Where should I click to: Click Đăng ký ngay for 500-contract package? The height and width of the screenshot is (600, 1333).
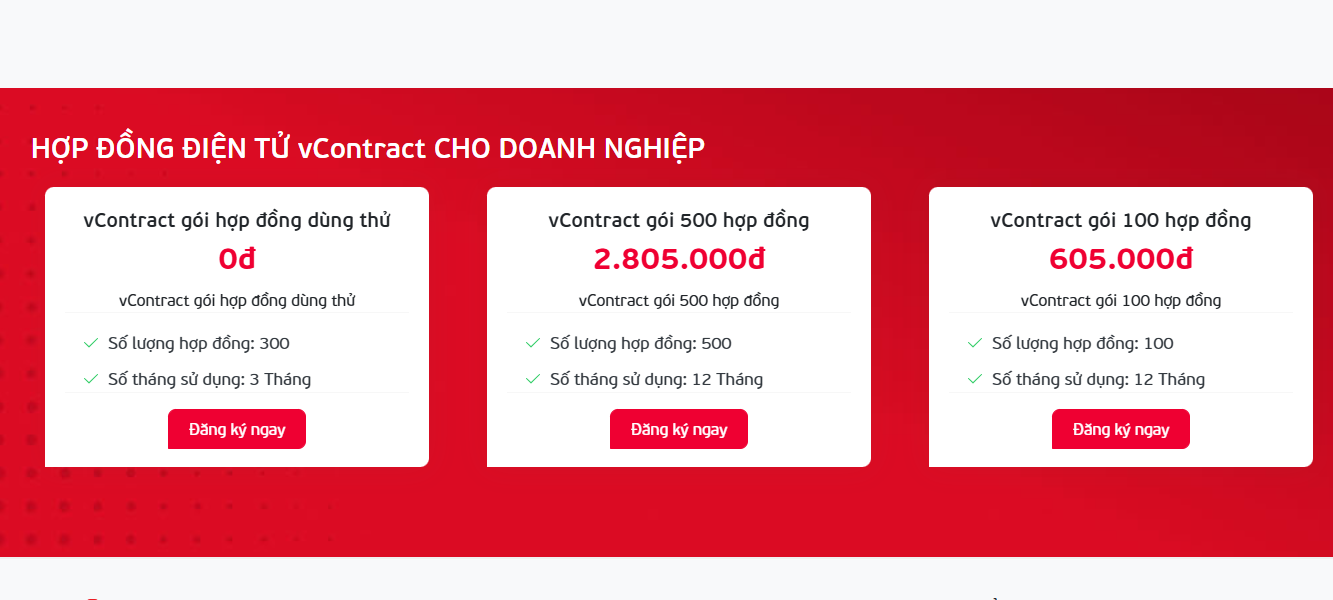tap(679, 429)
